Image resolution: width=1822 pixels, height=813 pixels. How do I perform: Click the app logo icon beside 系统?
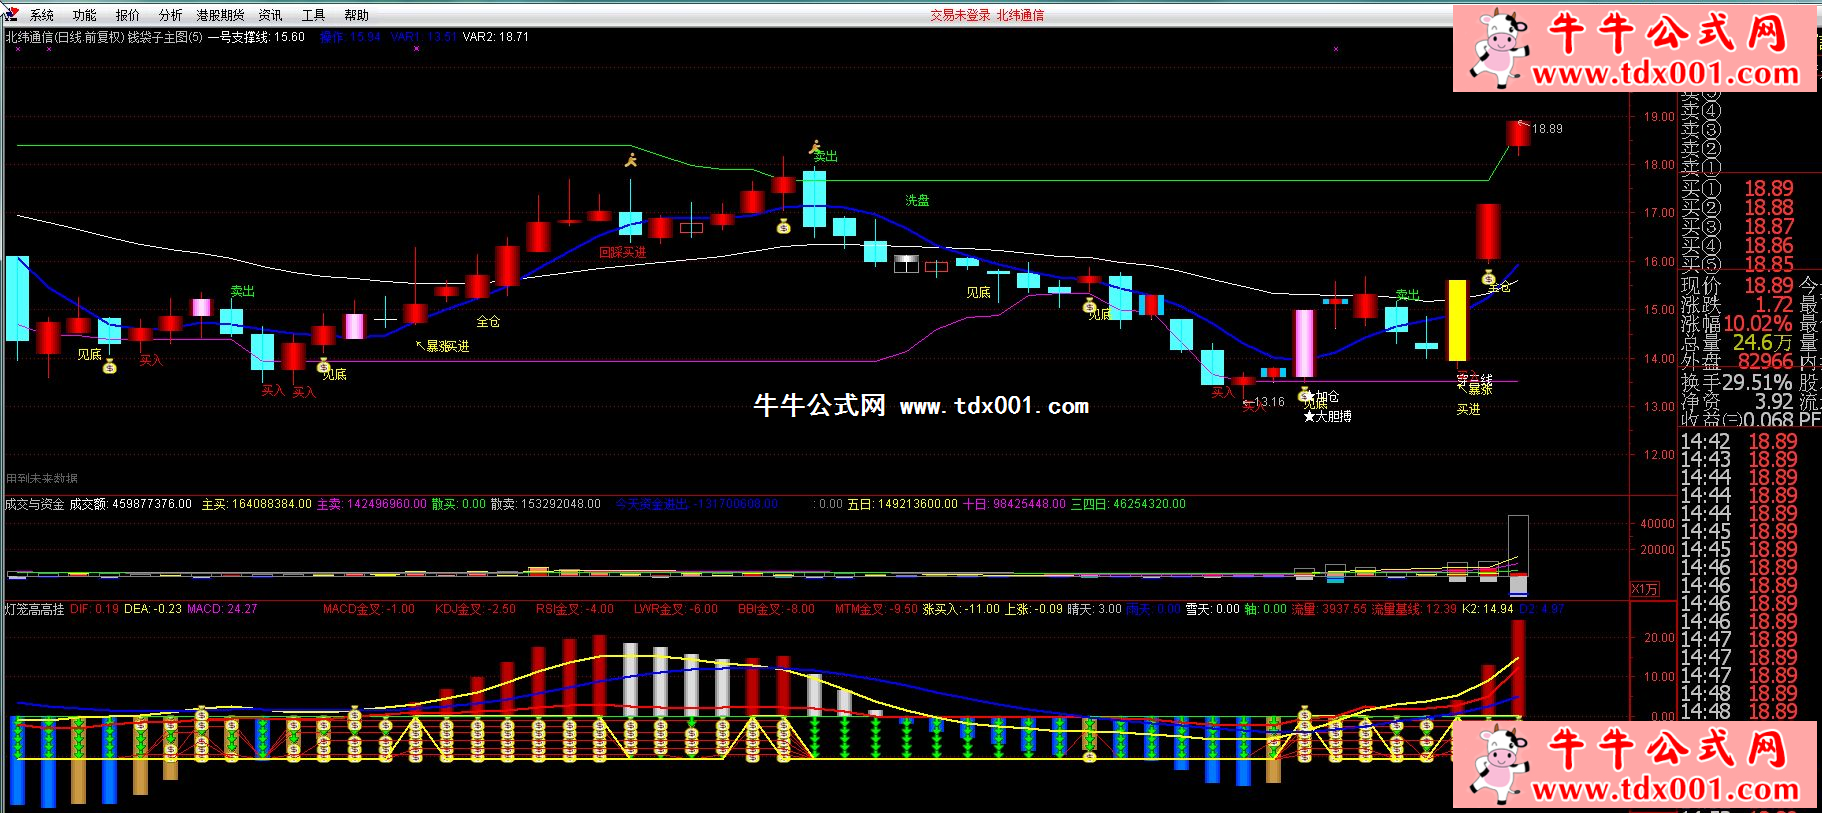pos(11,14)
